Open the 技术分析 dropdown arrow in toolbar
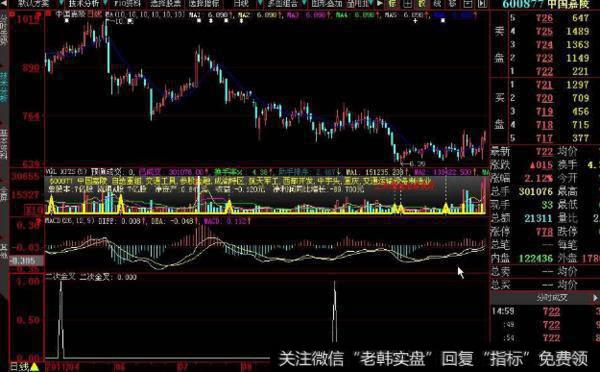600x372 pixels. coord(105,3)
